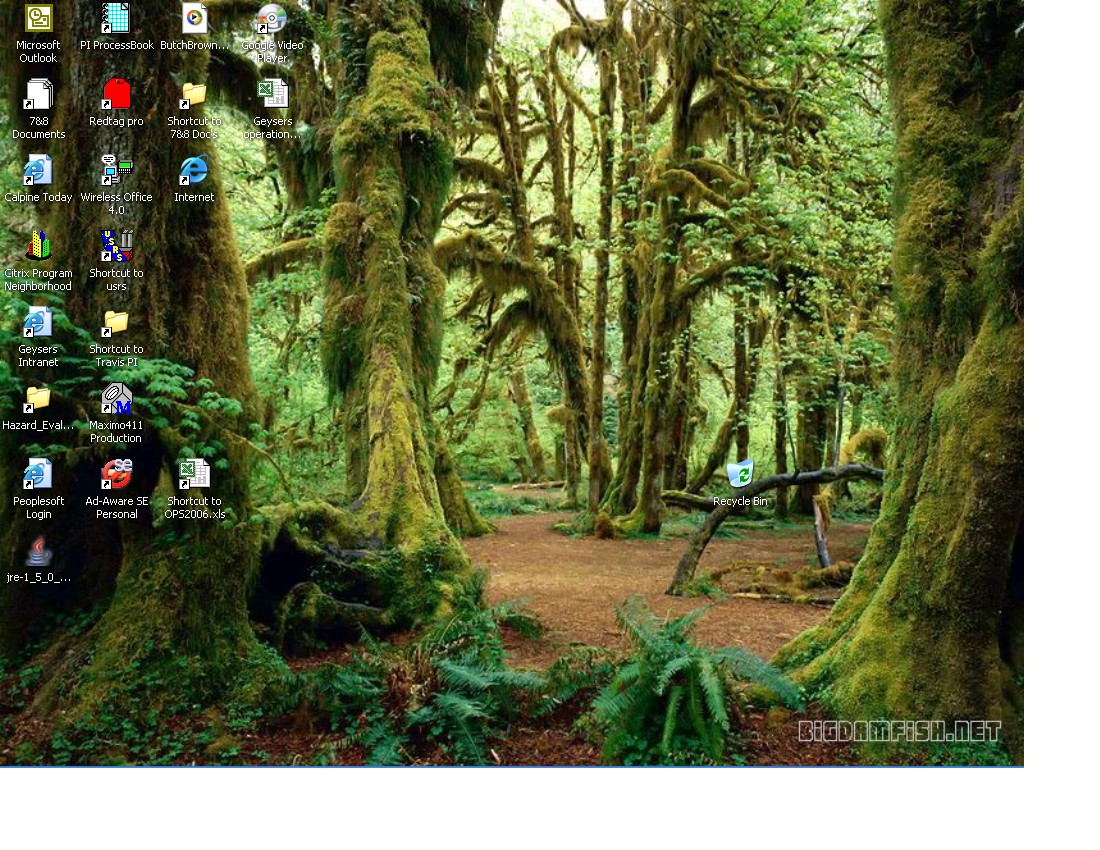Select the Microsoft Outlook desktop icon
The height and width of the screenshot is (850, 1100).
(38, 19)
